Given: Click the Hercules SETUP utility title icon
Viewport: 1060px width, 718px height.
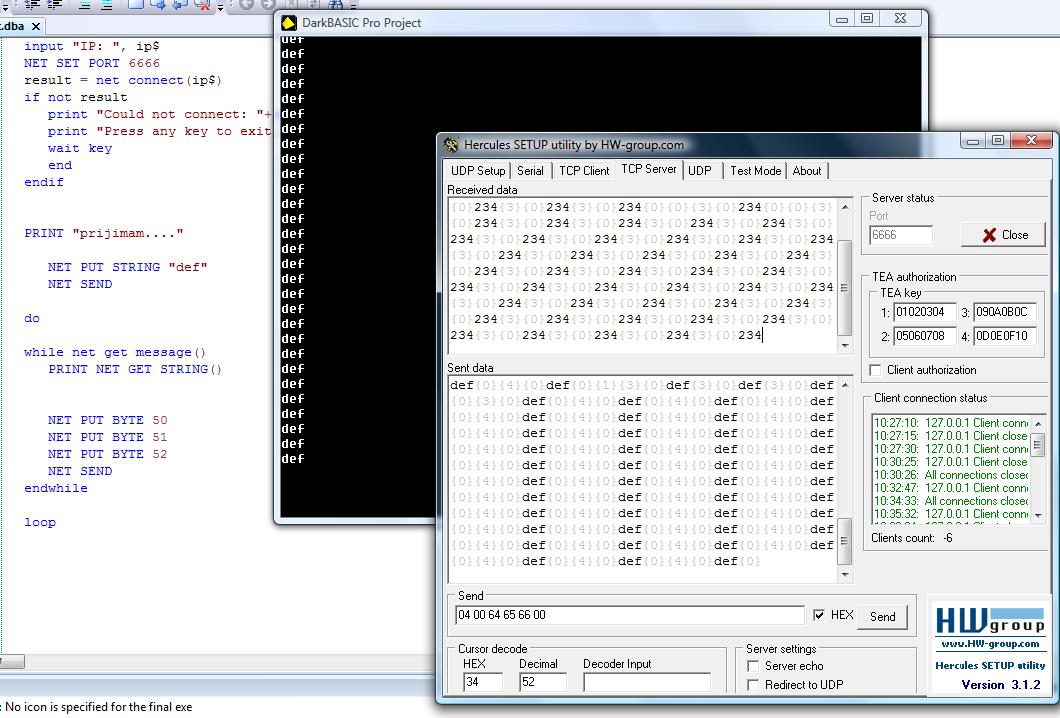Looking at the screenshot, I should (x=451, y=144).
